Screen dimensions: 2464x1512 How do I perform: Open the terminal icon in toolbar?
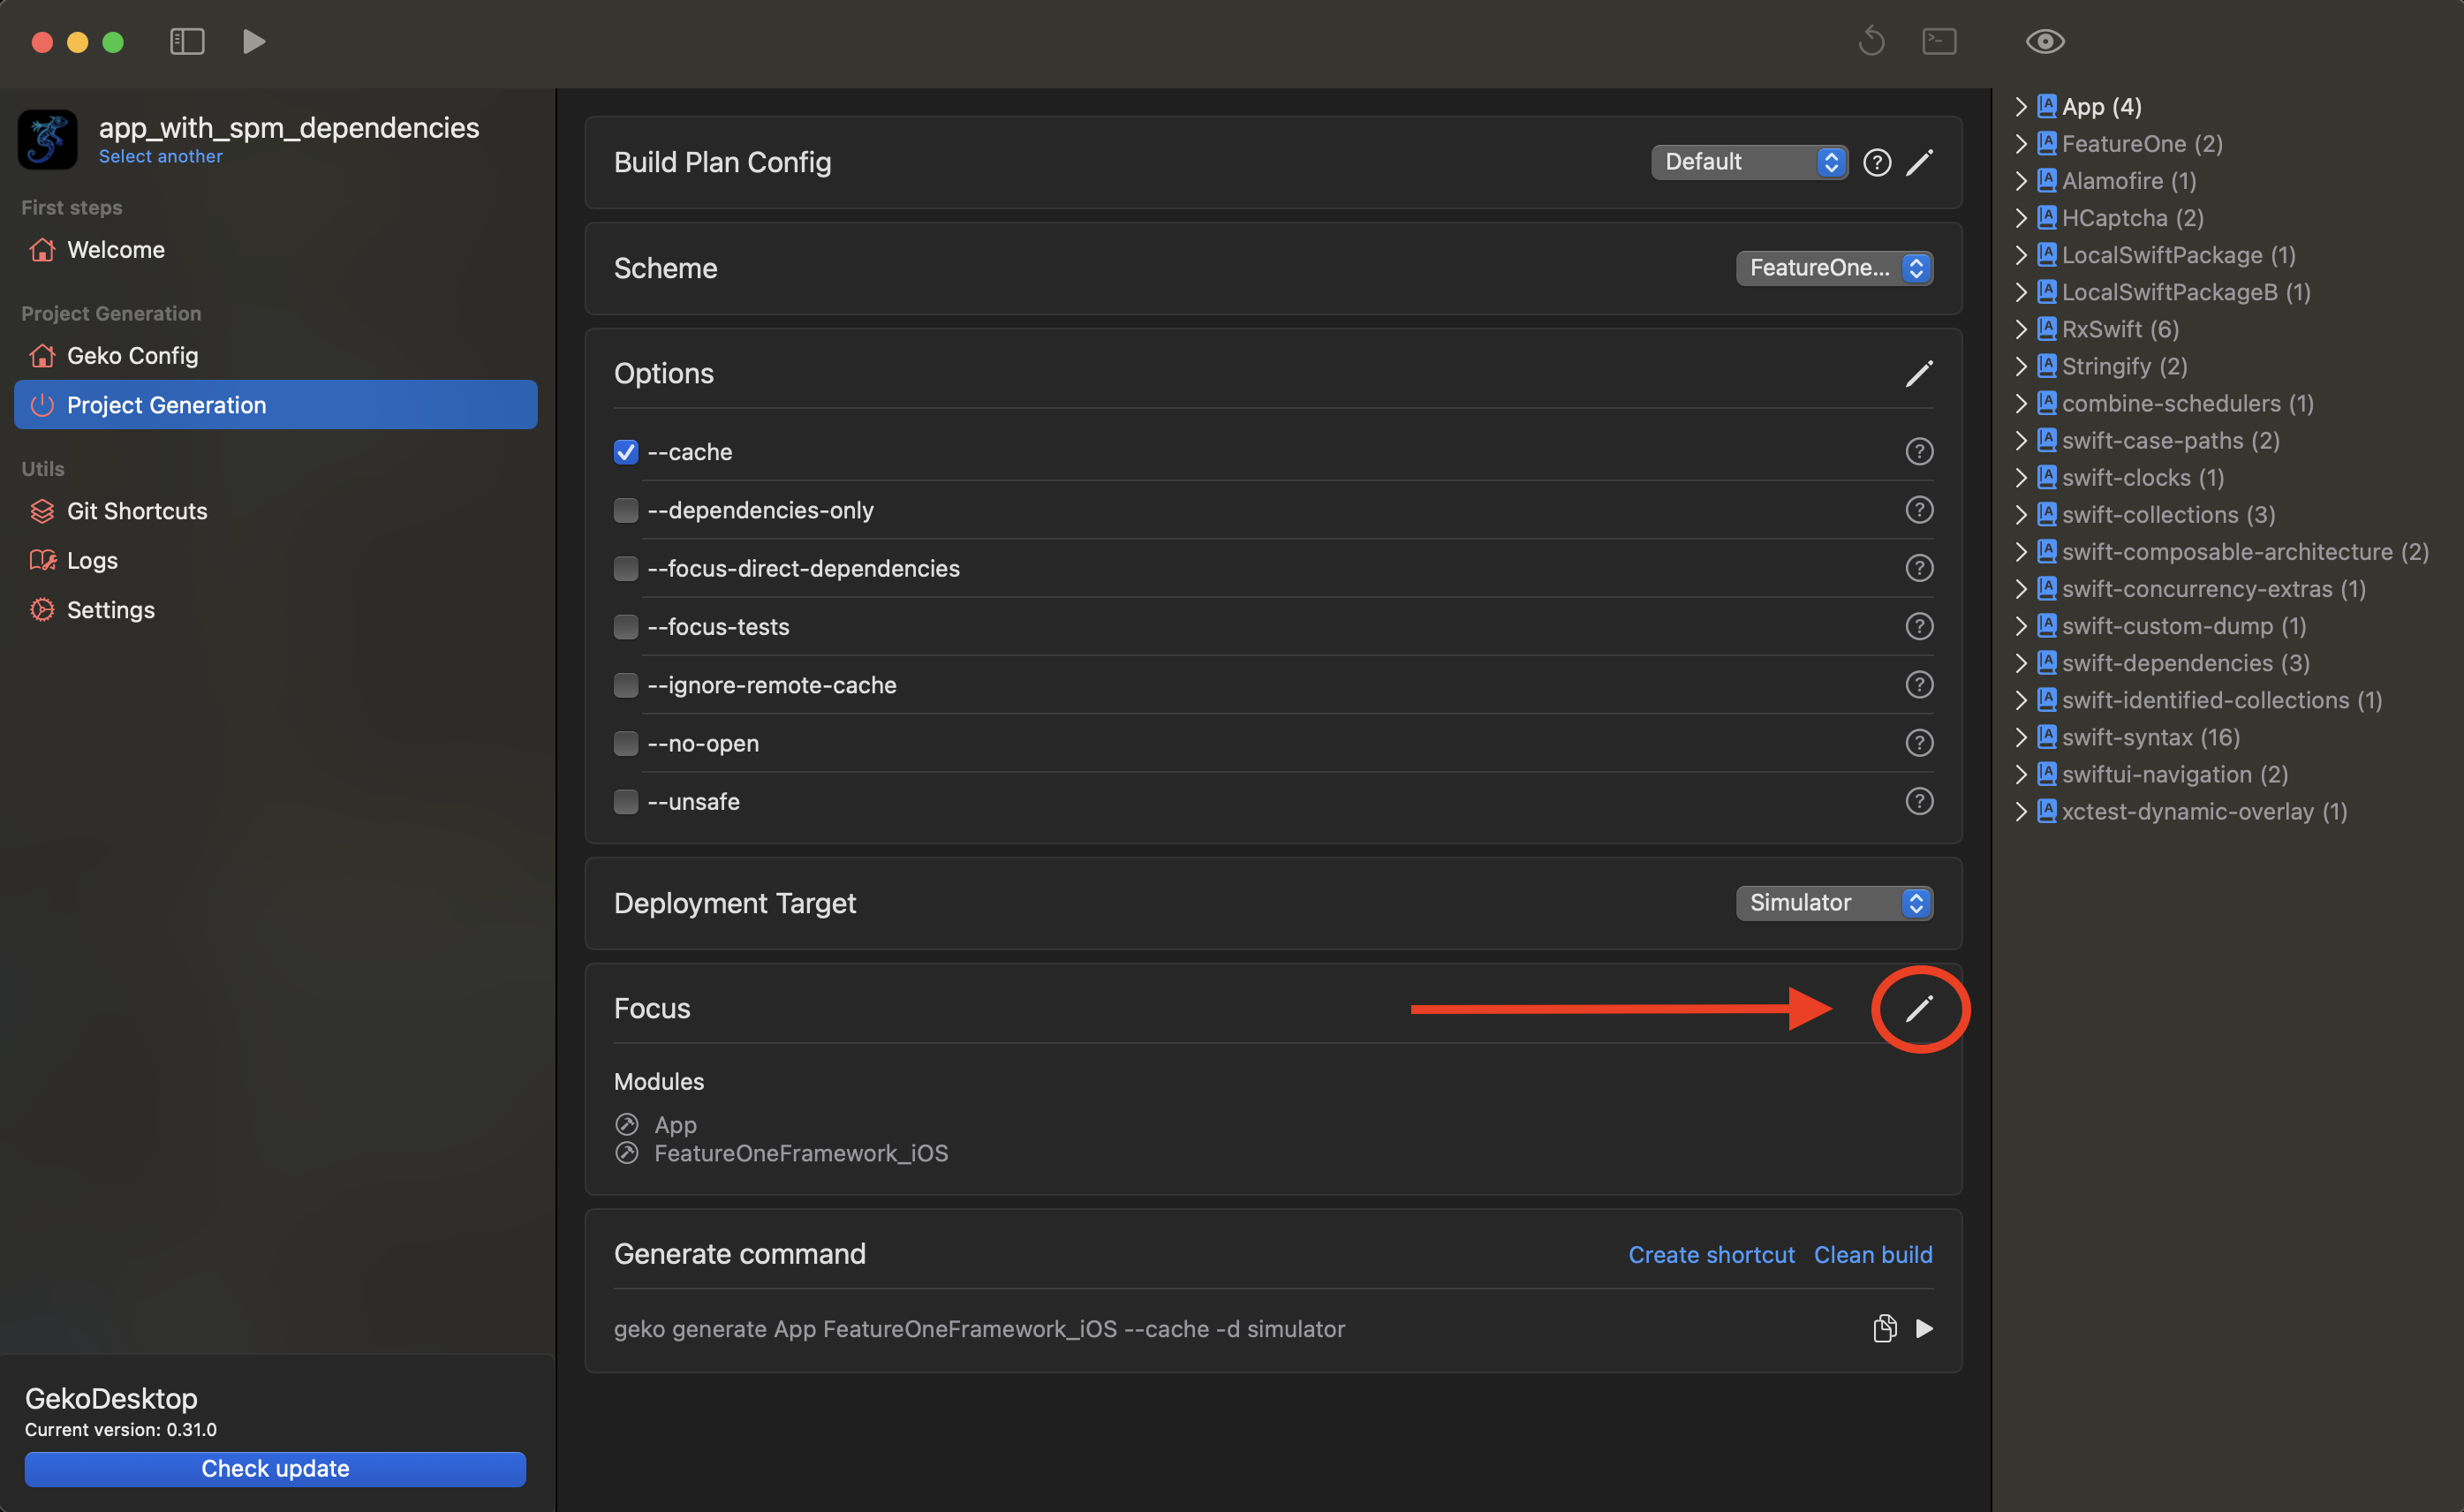coord(1938,41)
